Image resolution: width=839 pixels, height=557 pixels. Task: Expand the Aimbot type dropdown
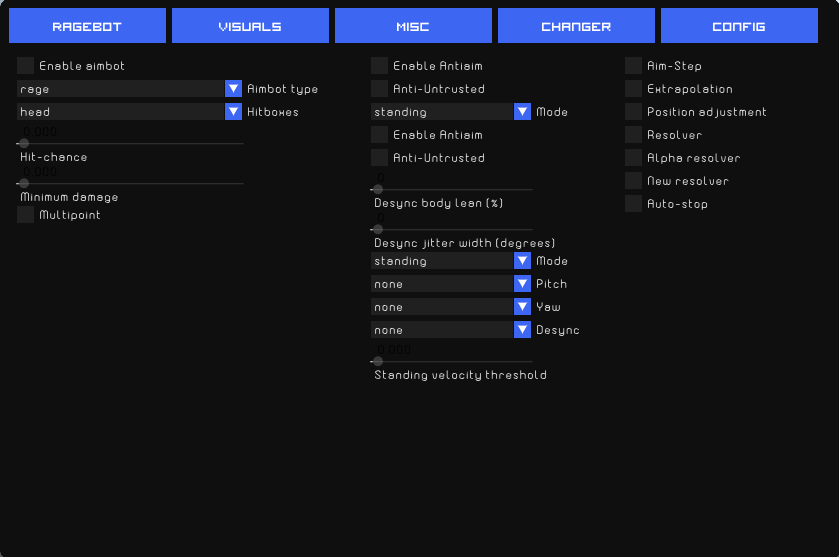[234, 89]
